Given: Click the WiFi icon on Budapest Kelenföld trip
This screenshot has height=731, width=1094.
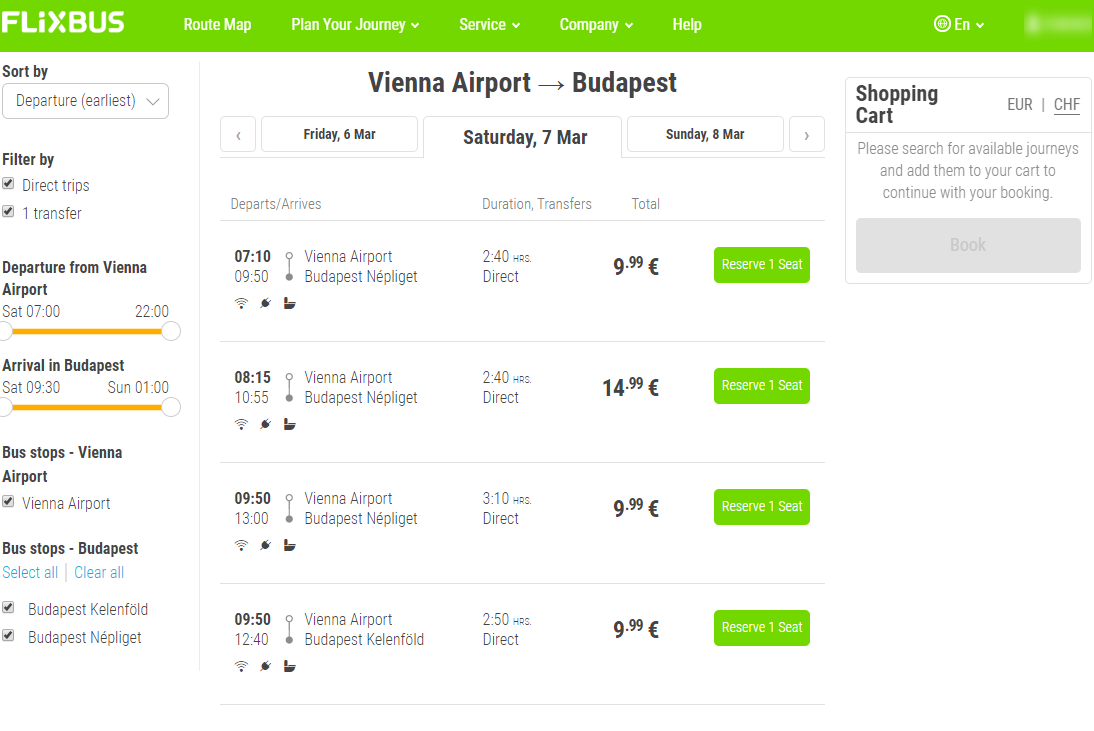Looking at the screenshot, I should (x=241, y=666).
